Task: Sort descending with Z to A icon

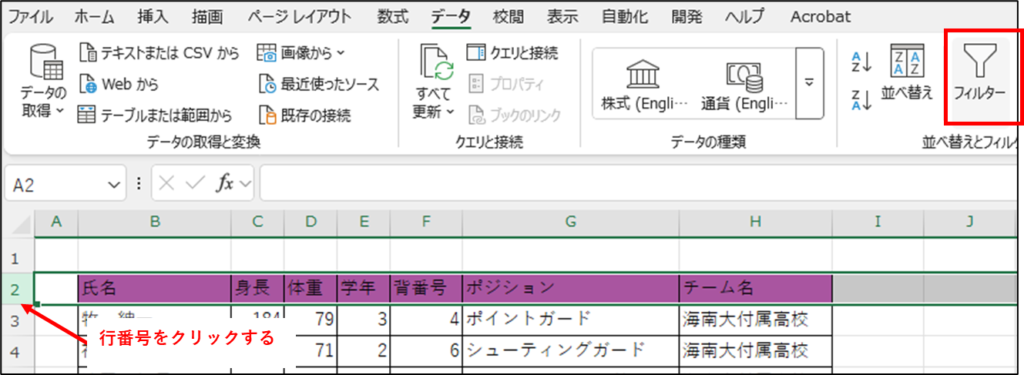Action: (x=862, y=100)
